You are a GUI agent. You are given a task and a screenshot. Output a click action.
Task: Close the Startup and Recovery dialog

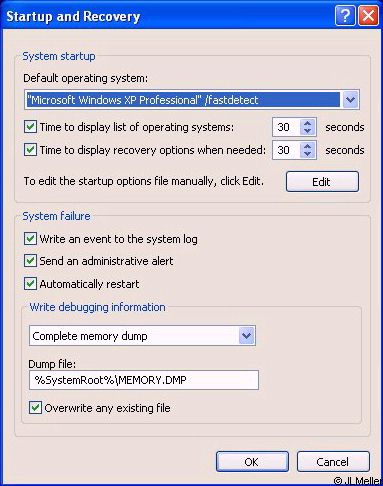[368, 15]
